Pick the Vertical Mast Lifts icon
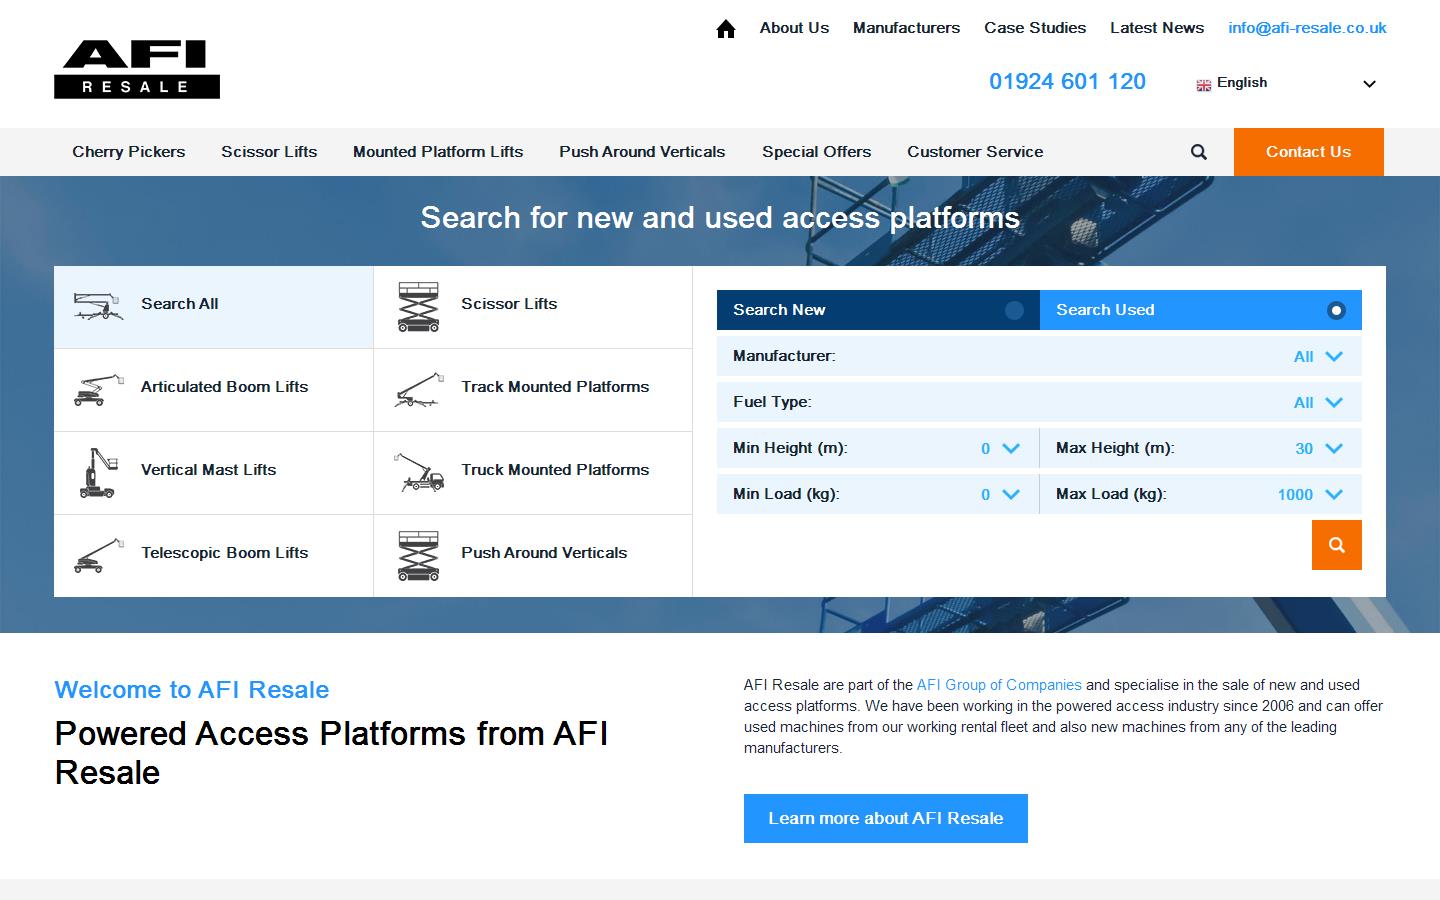 pos(98,473)
